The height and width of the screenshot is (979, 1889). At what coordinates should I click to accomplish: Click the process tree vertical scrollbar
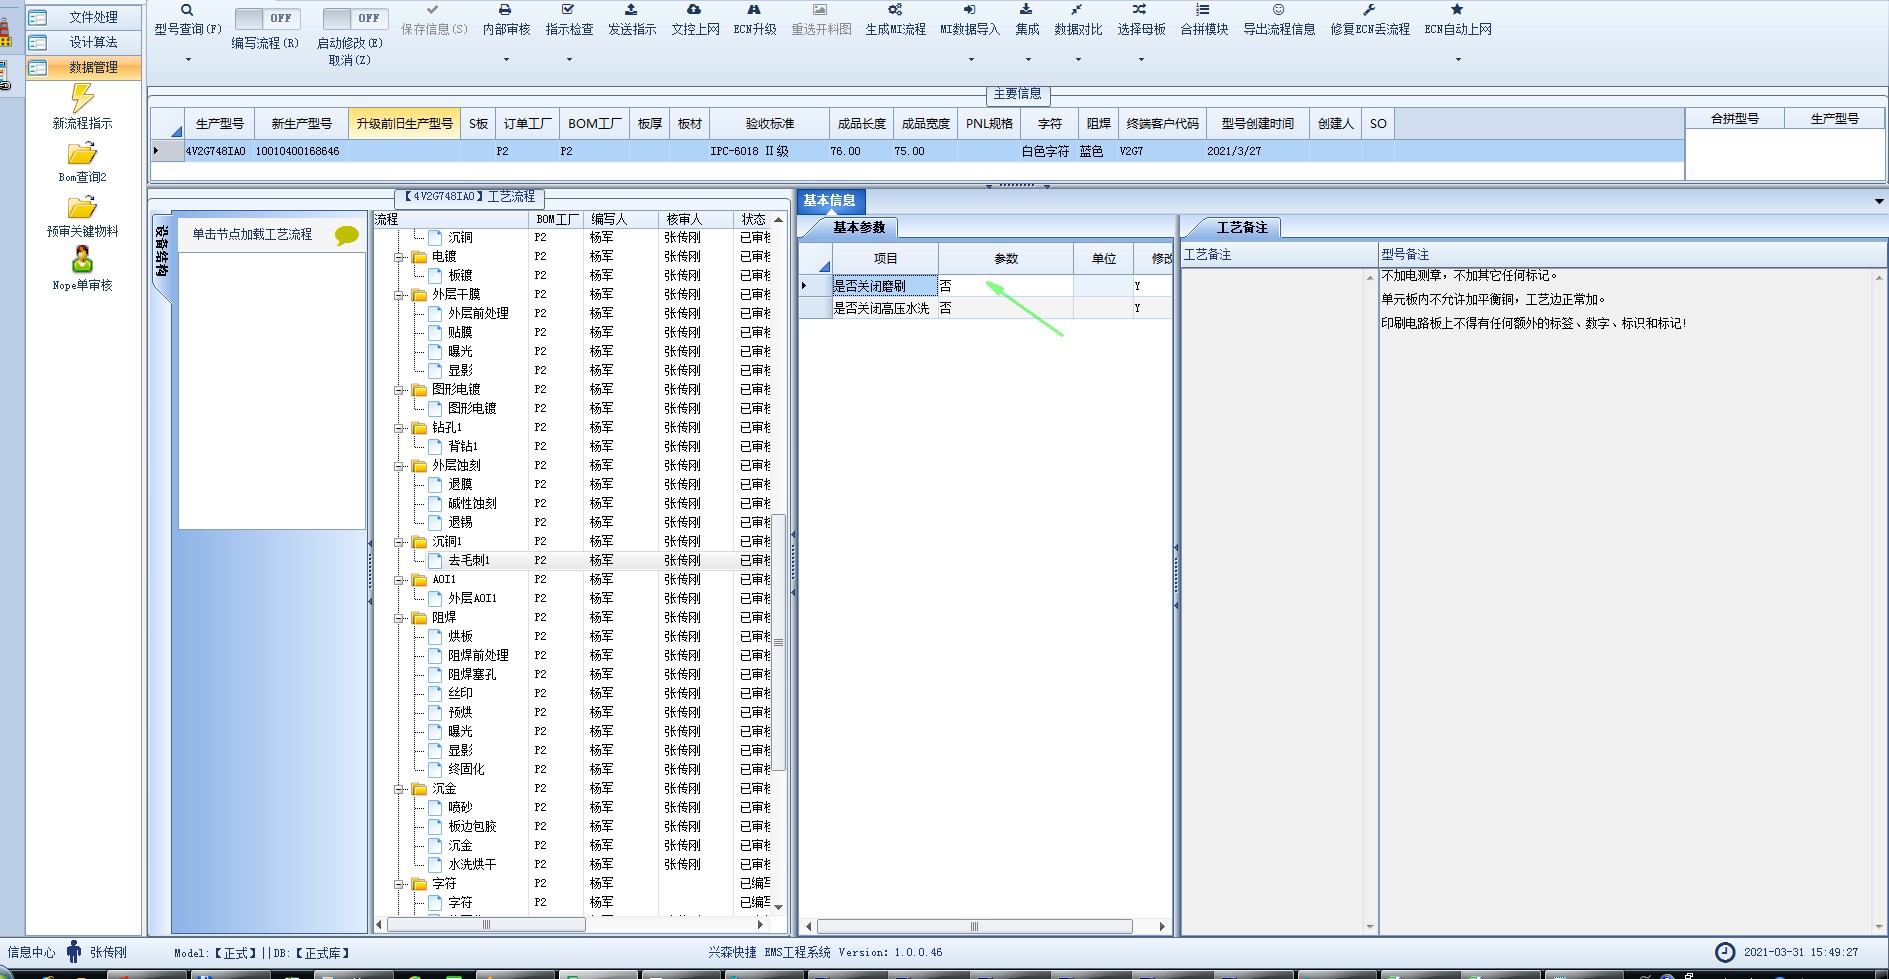[778, 641]
